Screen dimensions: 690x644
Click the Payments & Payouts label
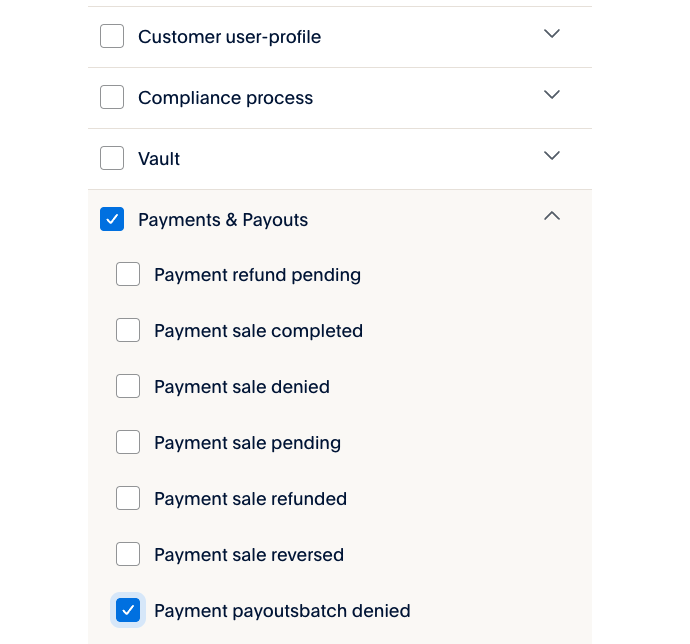(223, 220)
